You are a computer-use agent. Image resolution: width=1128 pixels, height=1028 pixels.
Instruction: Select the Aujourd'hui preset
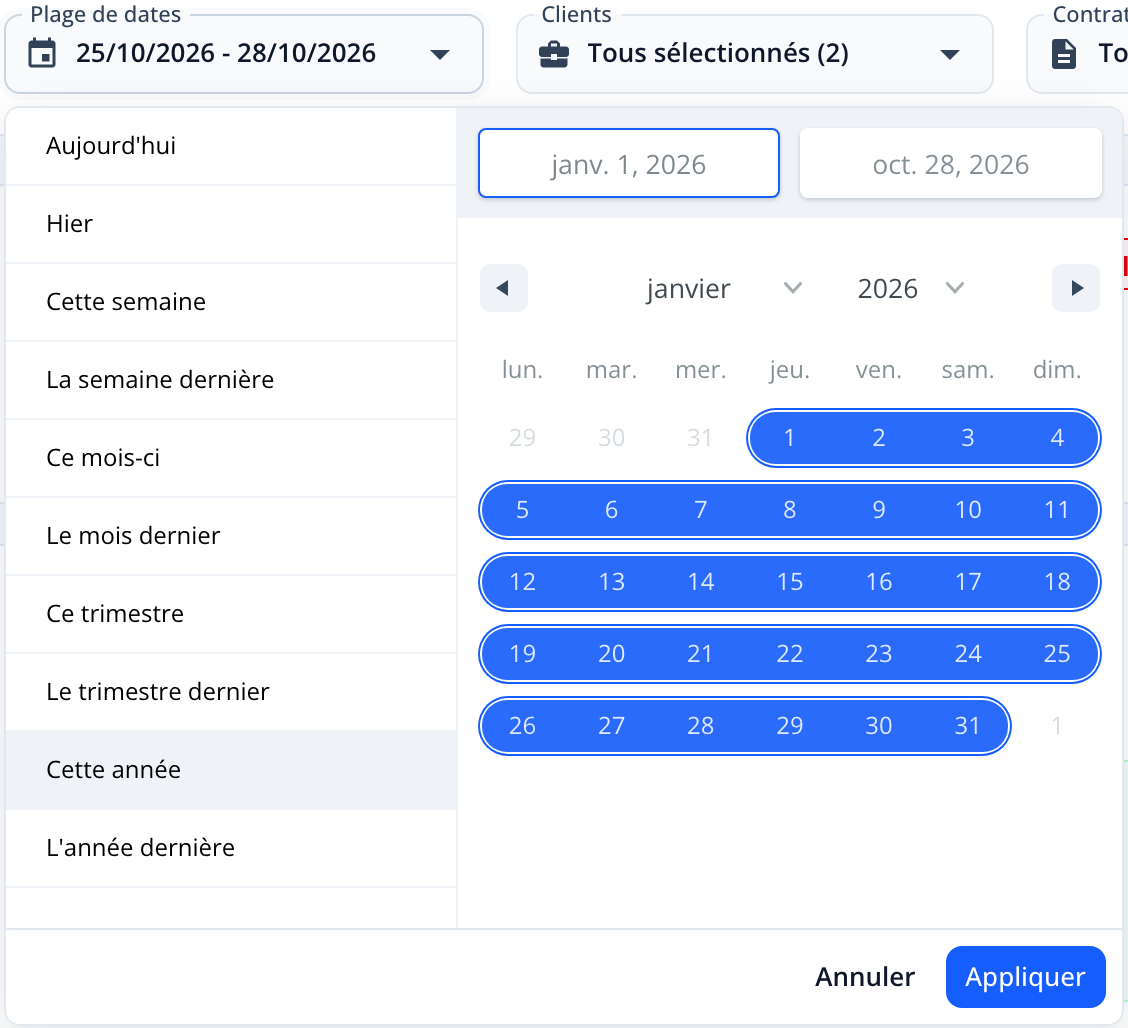point(231,146)
